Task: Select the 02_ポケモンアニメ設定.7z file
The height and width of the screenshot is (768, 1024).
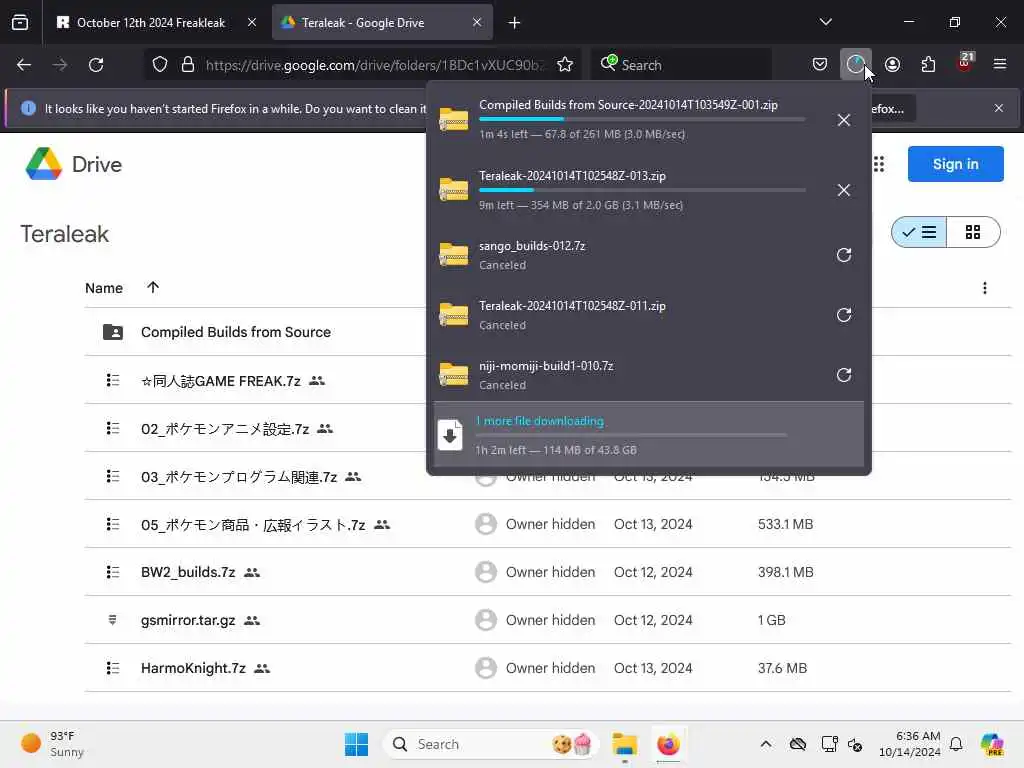Action: pyautogui.click(x=225, y=428)
